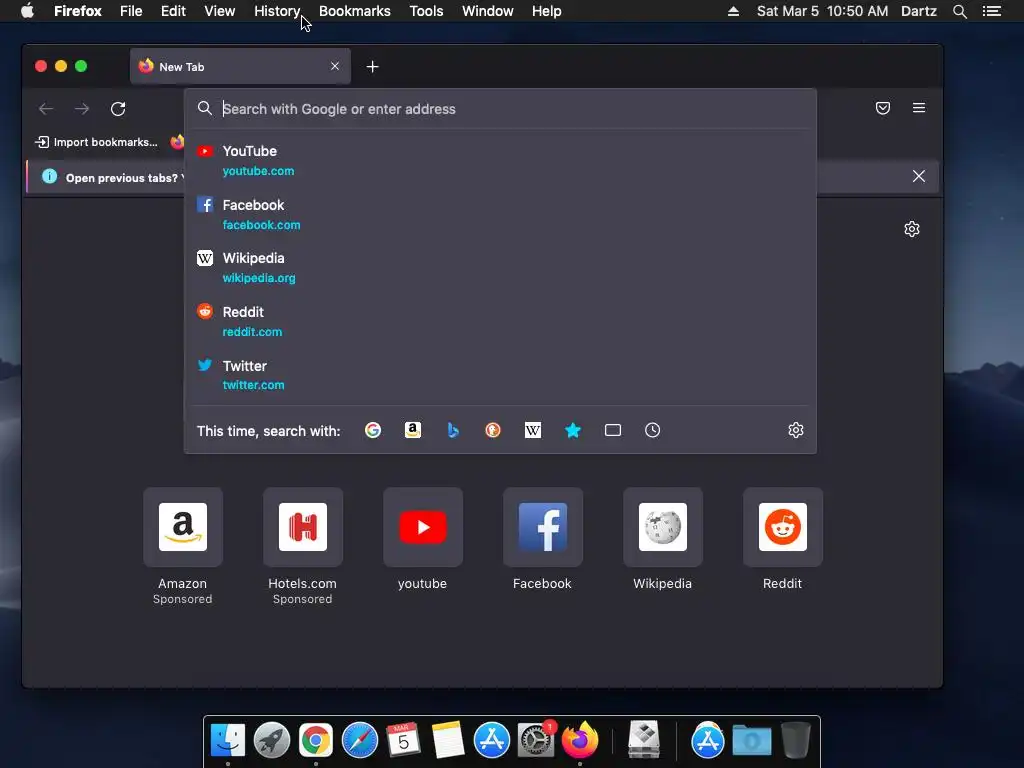Image resolution: width=1024 pixels, height=768 pixels.
Task: Search this time with Google icon
Action: [373, 430]
